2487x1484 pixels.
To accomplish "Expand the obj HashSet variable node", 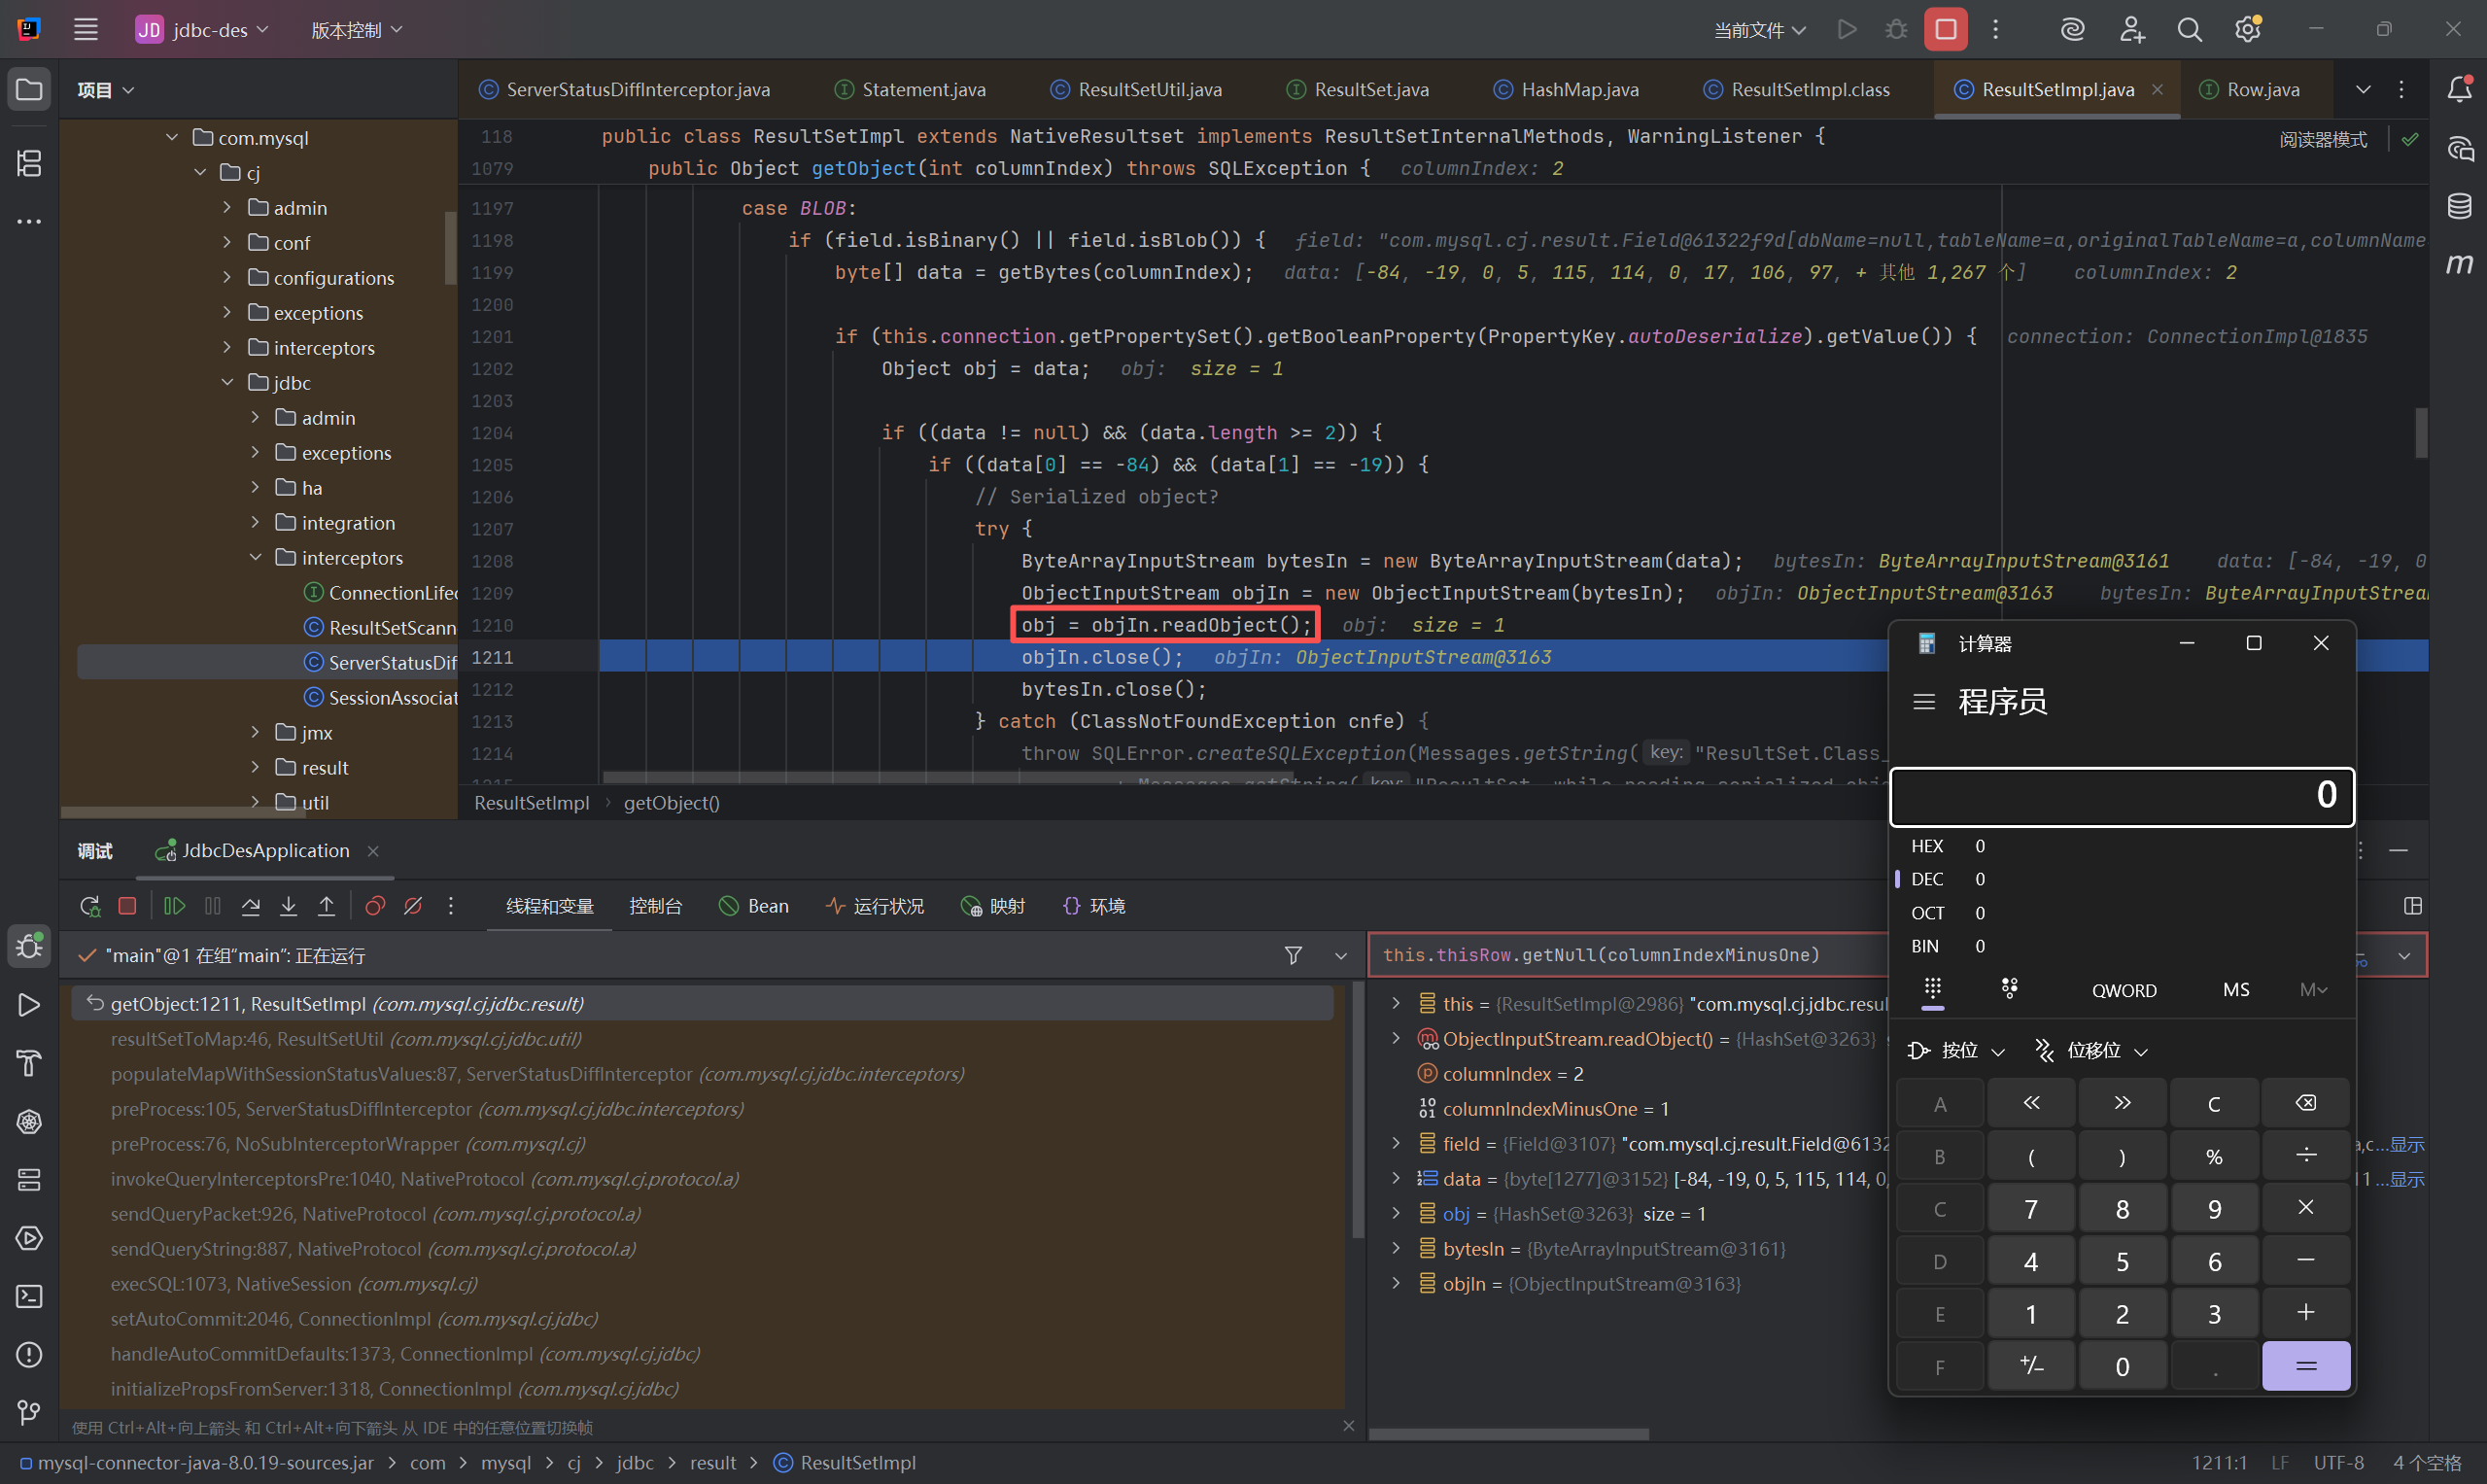I will (1396, 1213).
